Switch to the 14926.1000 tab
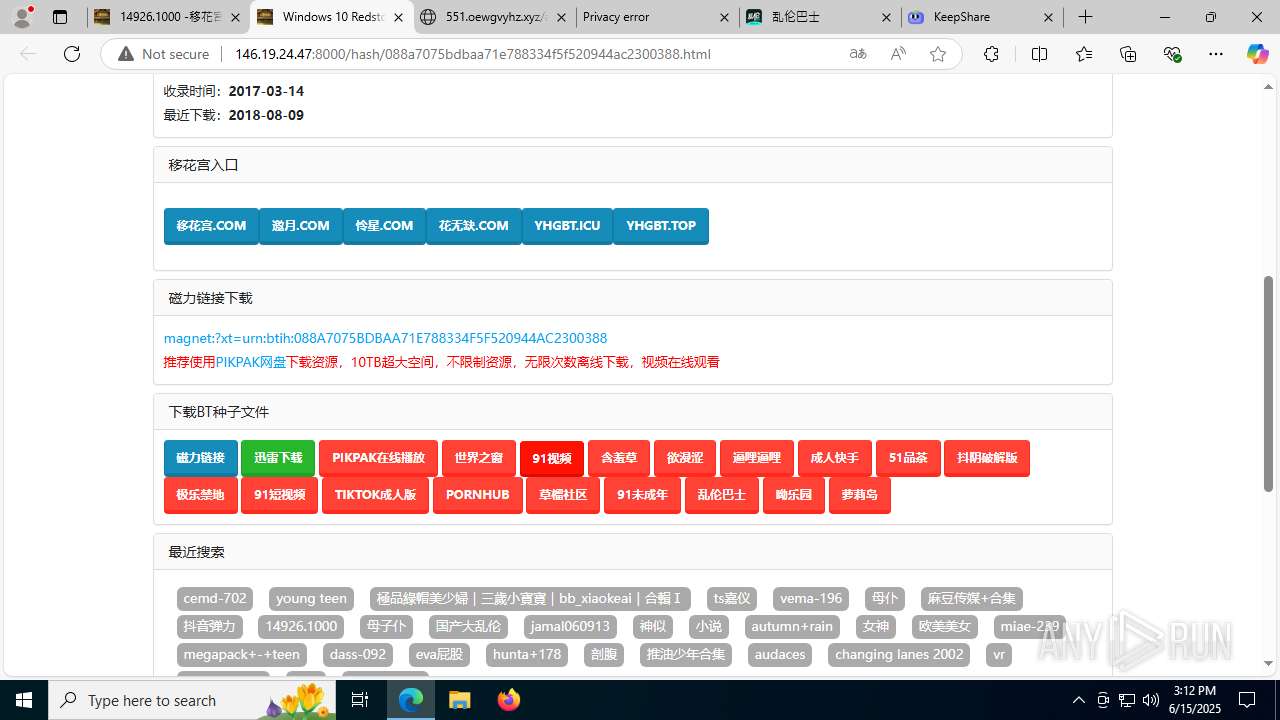The height and width of the screenshot is (720, 1280). [x=168, y=17]
